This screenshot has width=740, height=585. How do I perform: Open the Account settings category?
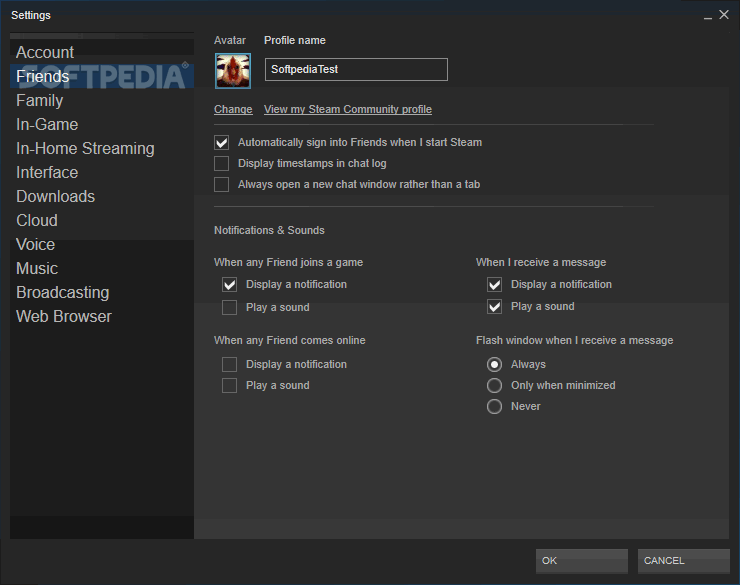tap(101, 52)
